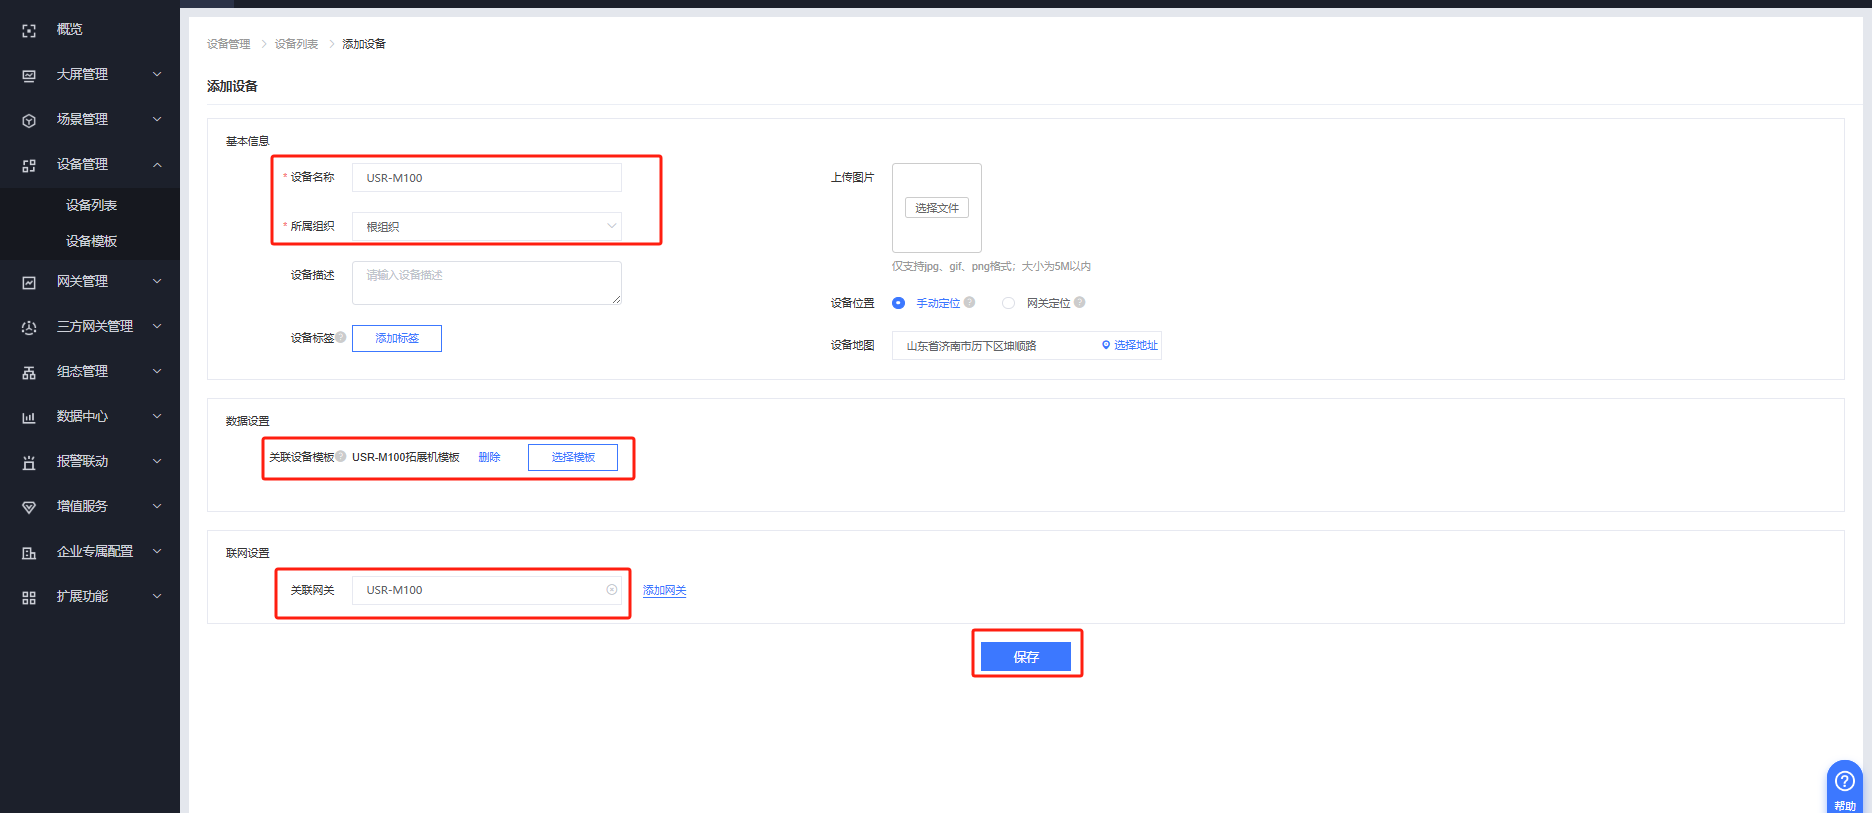The height and width of the screenshot is (813, 1872).
Task: Click the 组态管理 sidebar icon
Action: (29, 373)
